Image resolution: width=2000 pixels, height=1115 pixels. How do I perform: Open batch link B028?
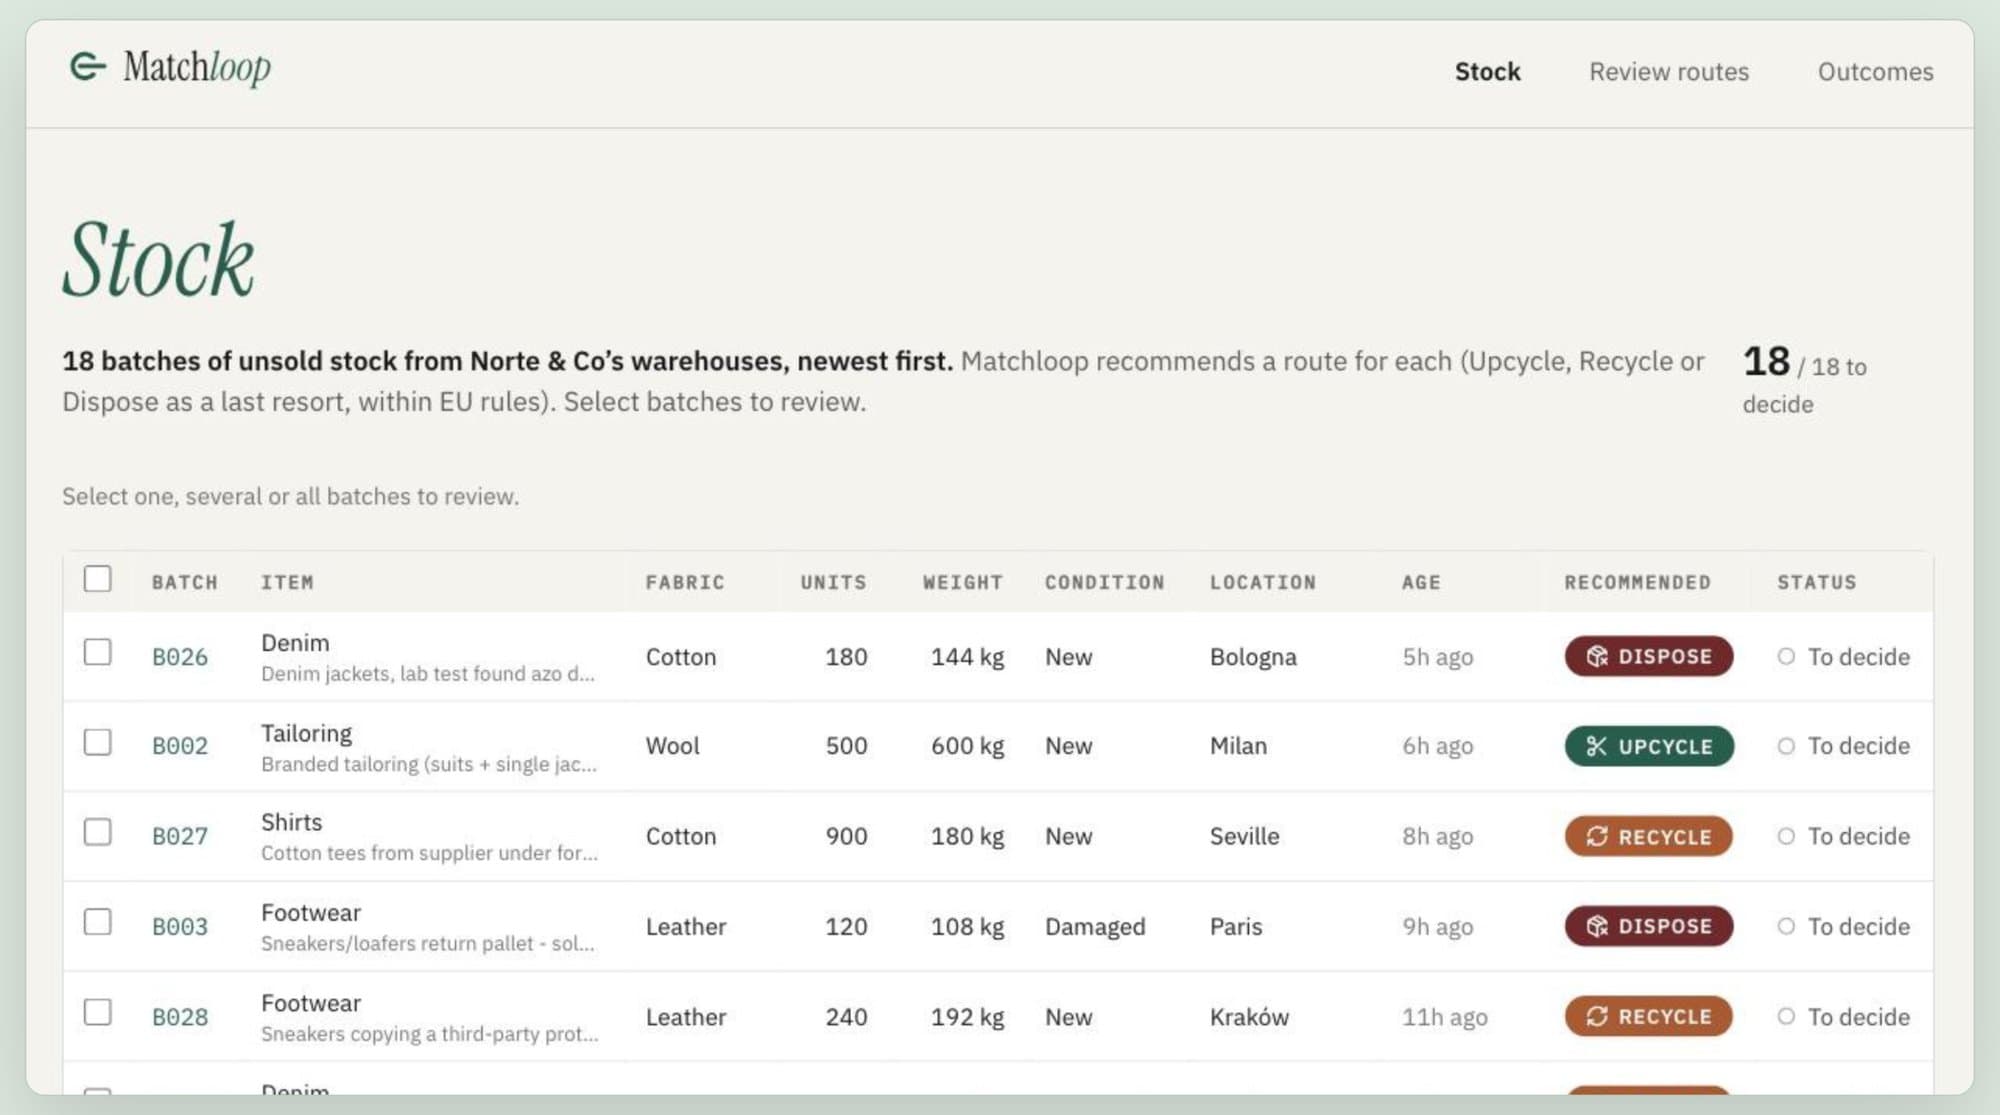(180, 1017)
